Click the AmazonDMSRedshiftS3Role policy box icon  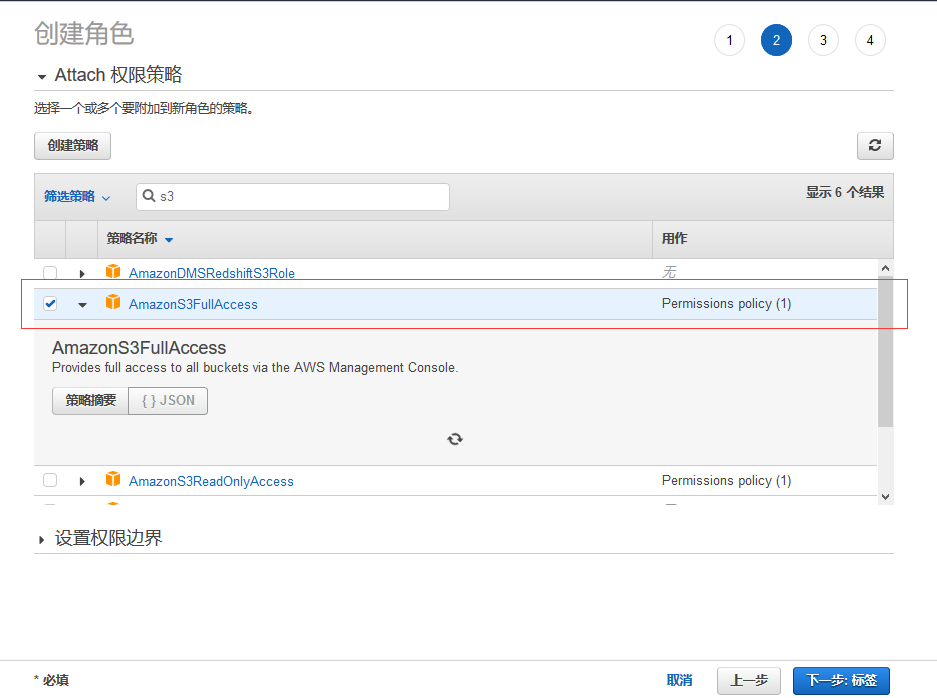(x=113, y=272)
